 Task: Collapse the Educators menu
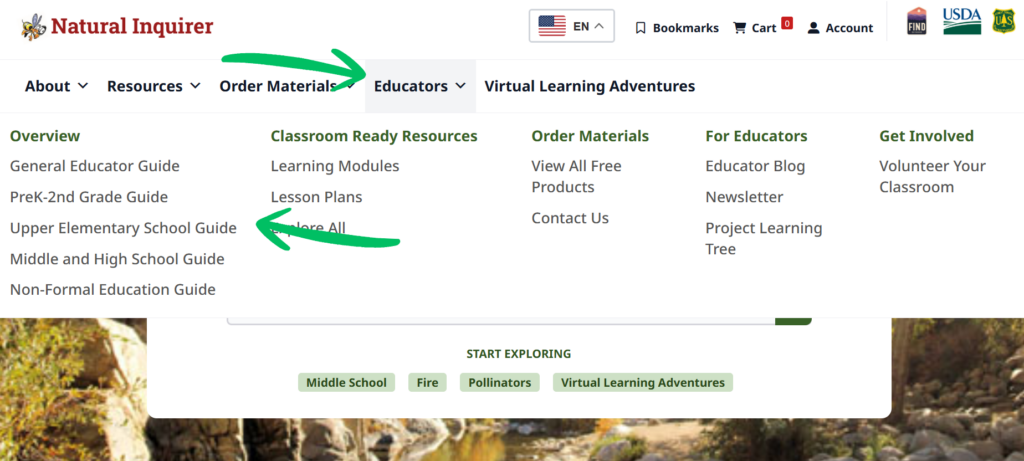tap(420, 86)
